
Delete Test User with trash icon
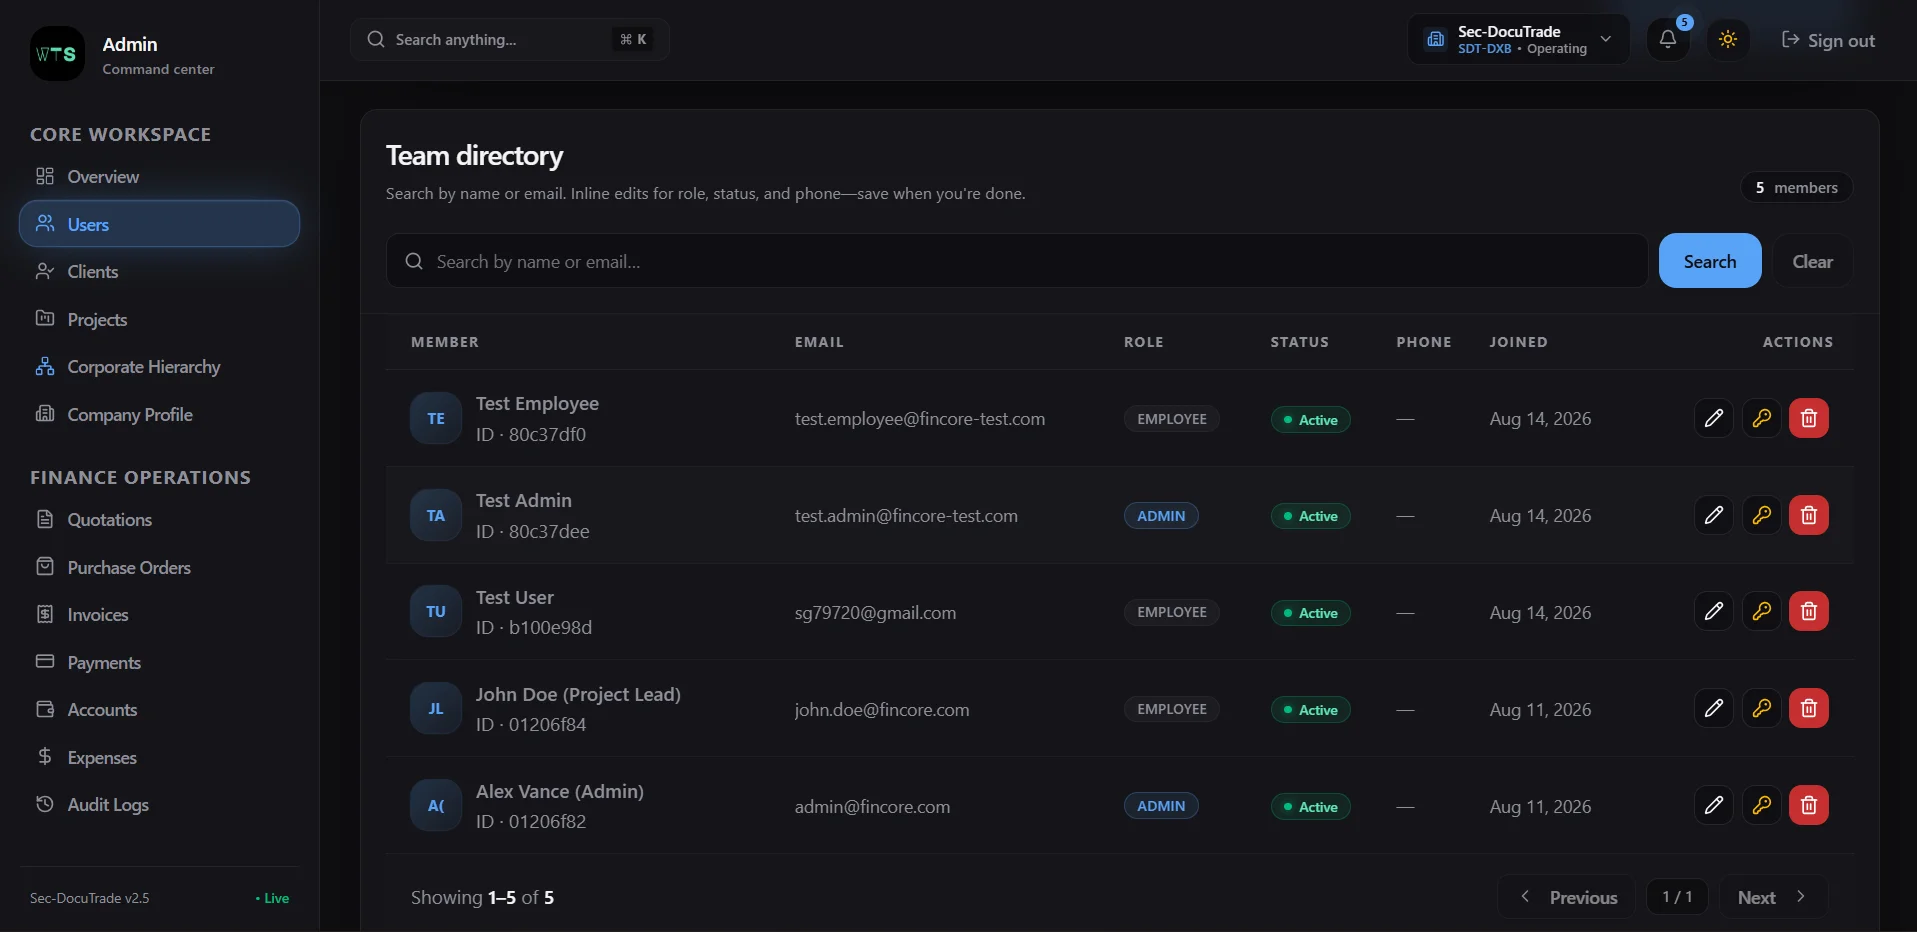(x=1808, y=611)
